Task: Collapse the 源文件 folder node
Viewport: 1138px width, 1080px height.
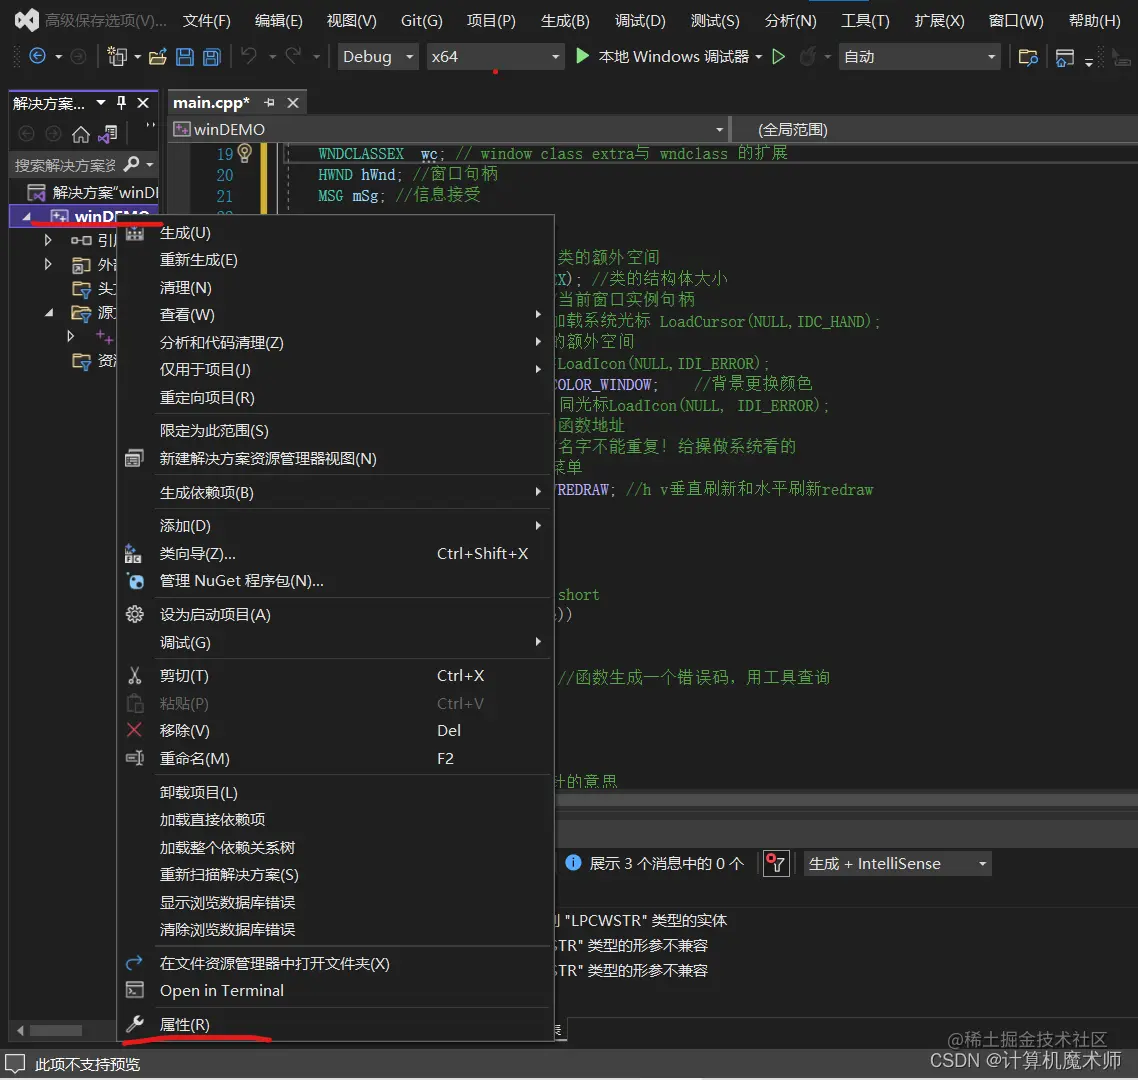Action: 49,313
